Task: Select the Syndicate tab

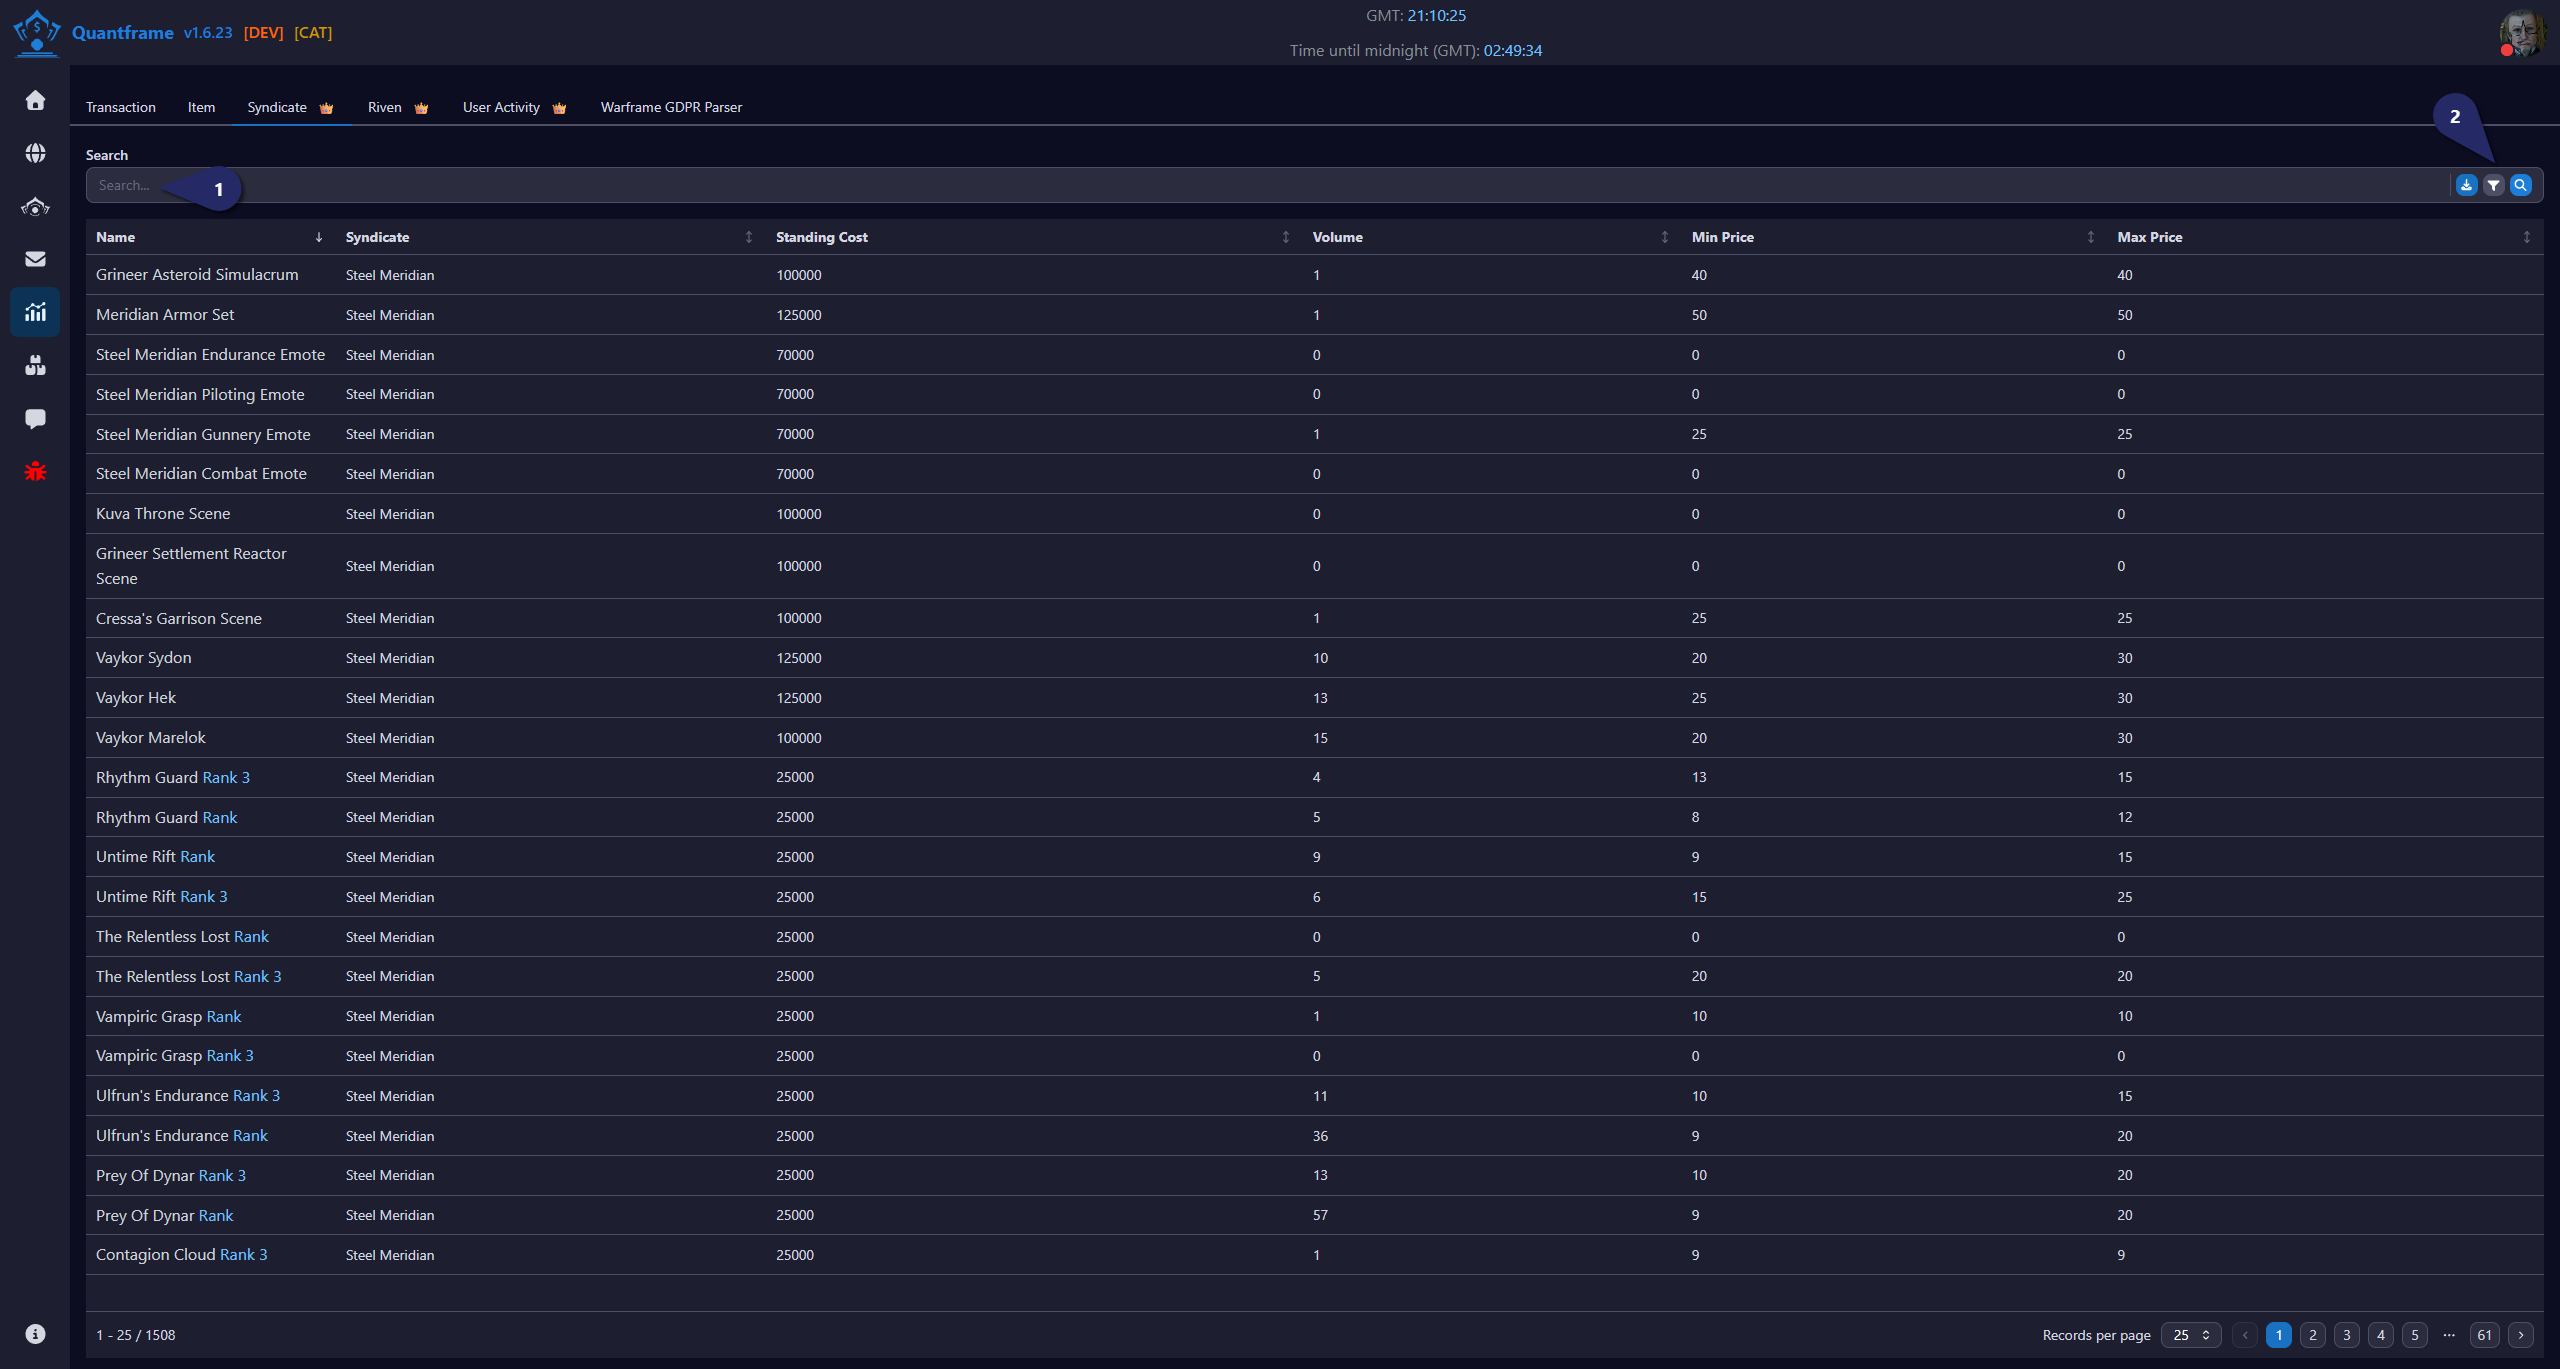Action: (x=290, y=107)
